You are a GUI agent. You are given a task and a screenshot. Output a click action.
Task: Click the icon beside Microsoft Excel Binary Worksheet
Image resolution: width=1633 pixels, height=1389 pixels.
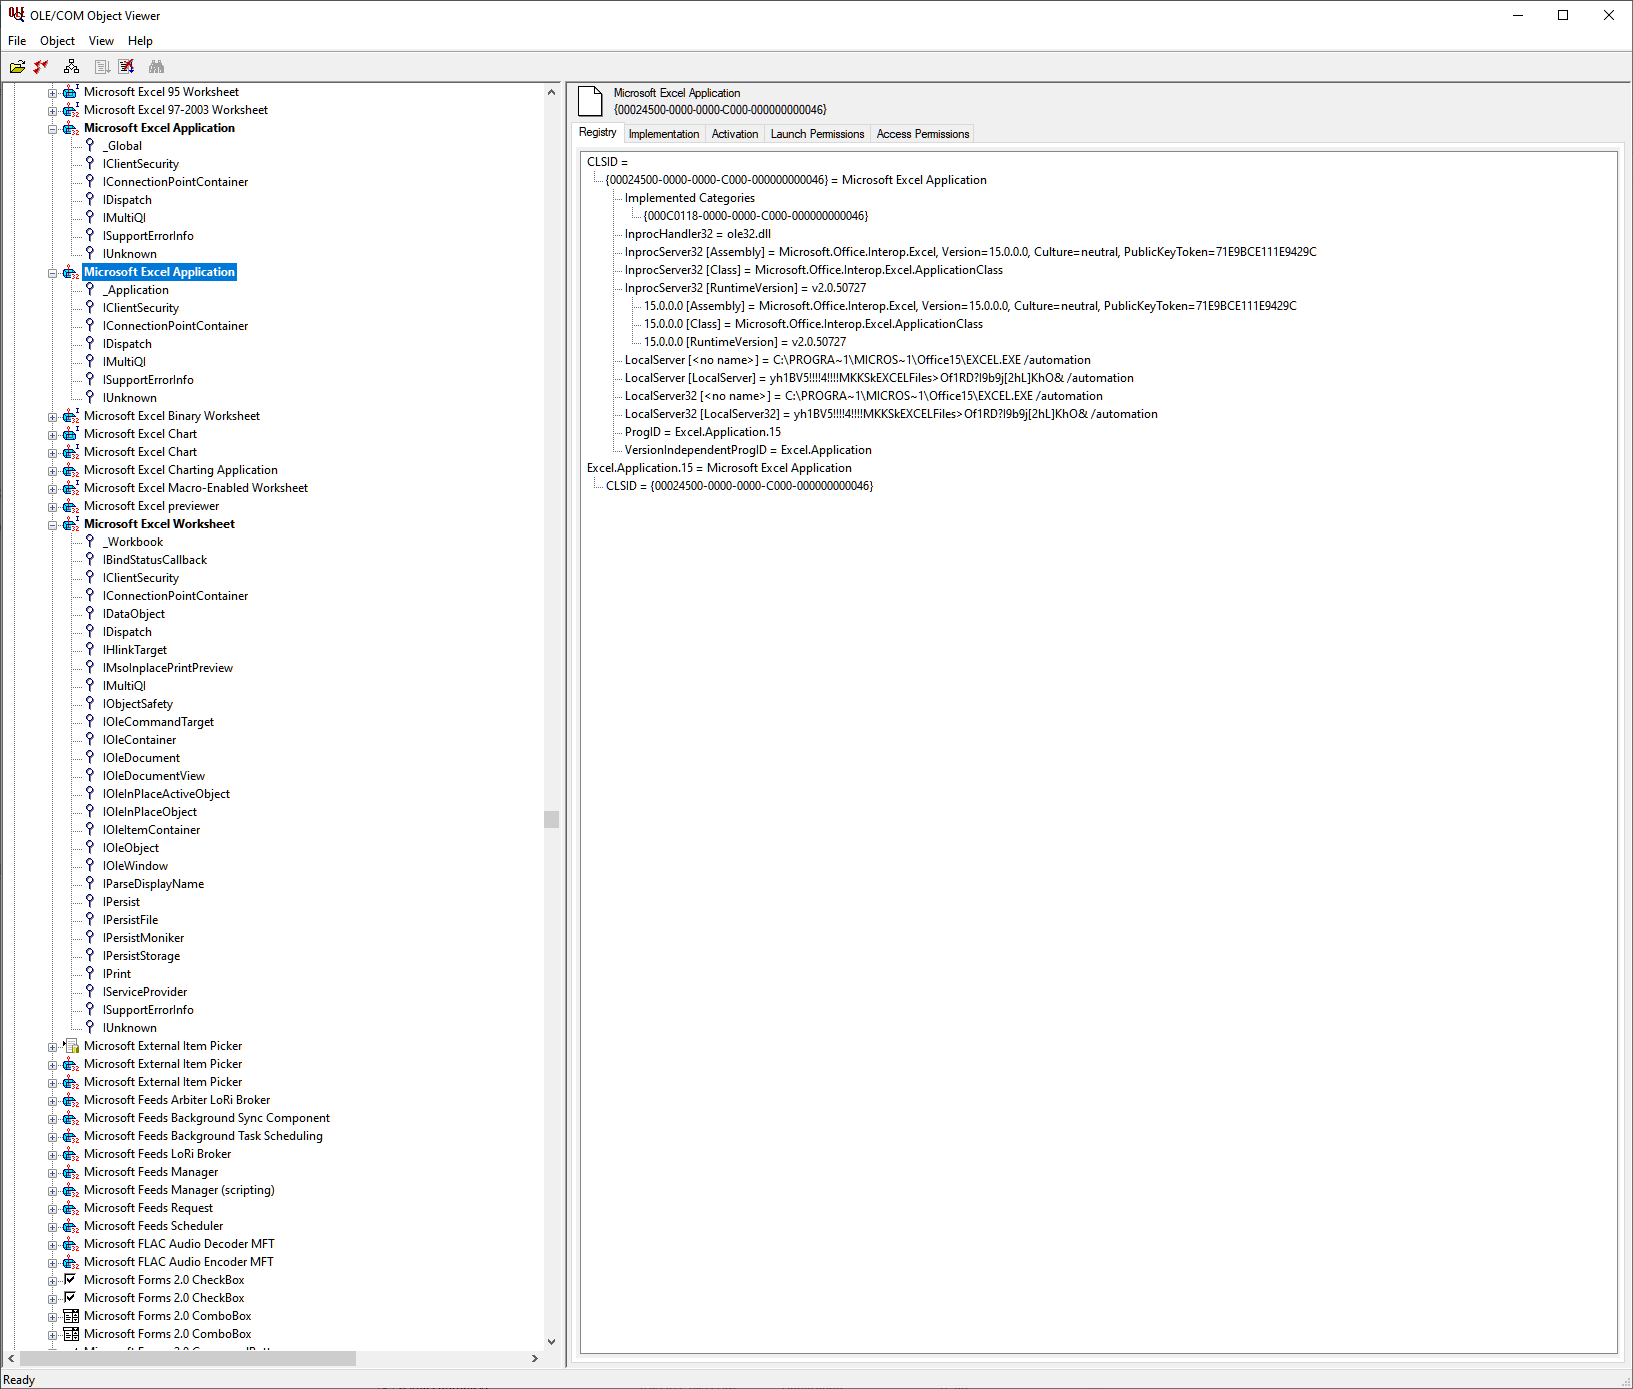tap(71, 416)
